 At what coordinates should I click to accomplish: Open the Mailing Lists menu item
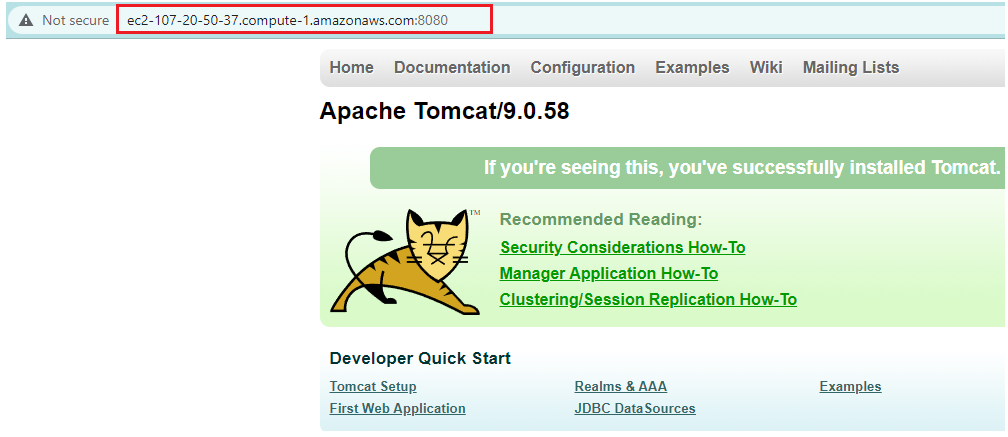850,67
